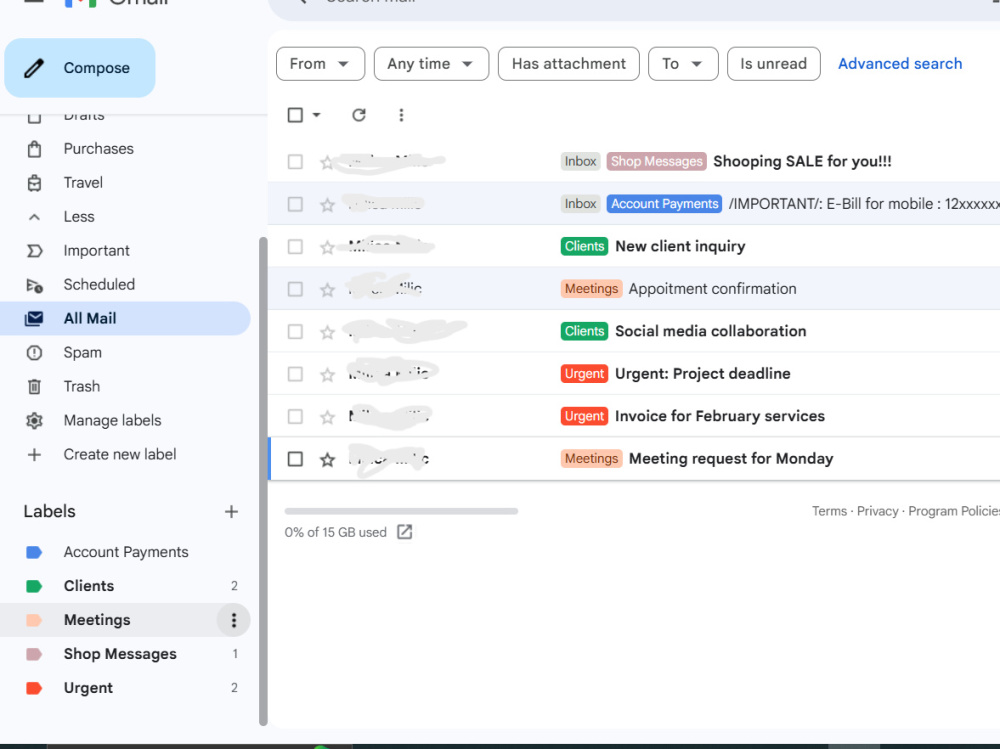Click the Spam warning icon

coord(34,353)
